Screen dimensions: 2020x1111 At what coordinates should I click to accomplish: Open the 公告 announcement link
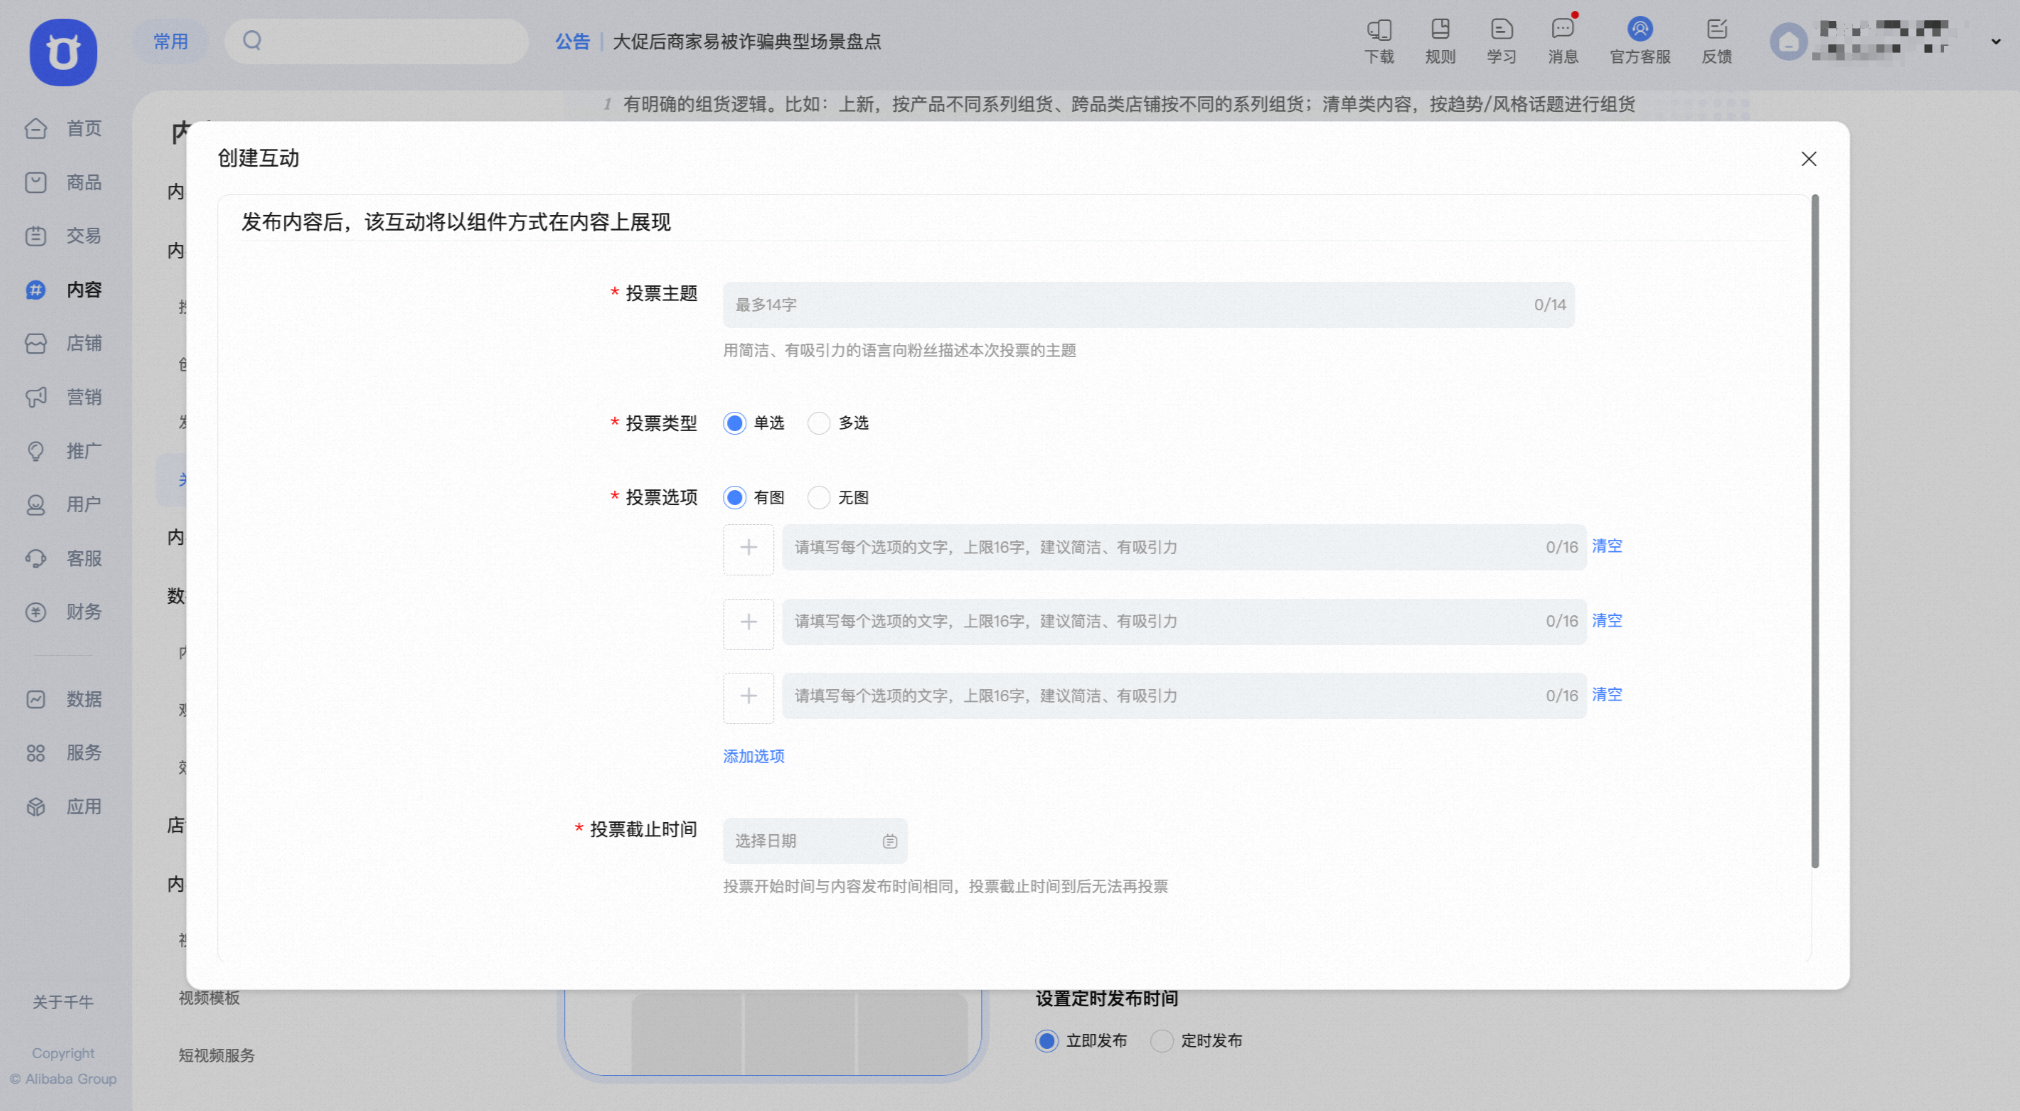(x=572, y=41)
